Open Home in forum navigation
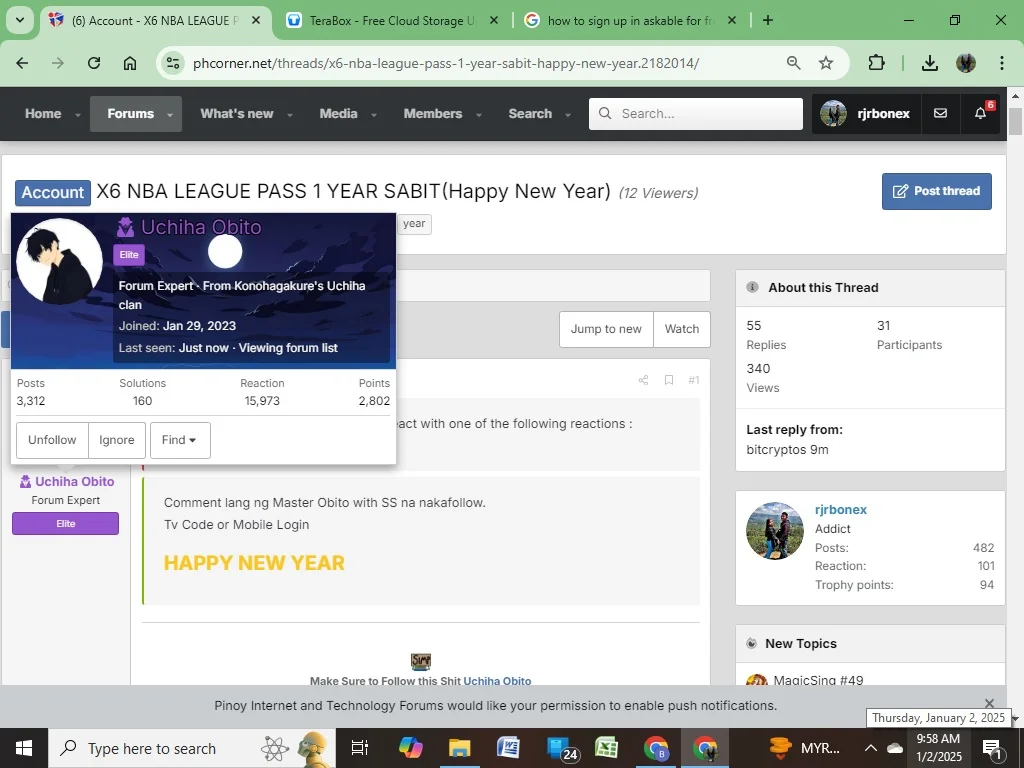This screenshot has width=1024, height=768. click(43, 114)
